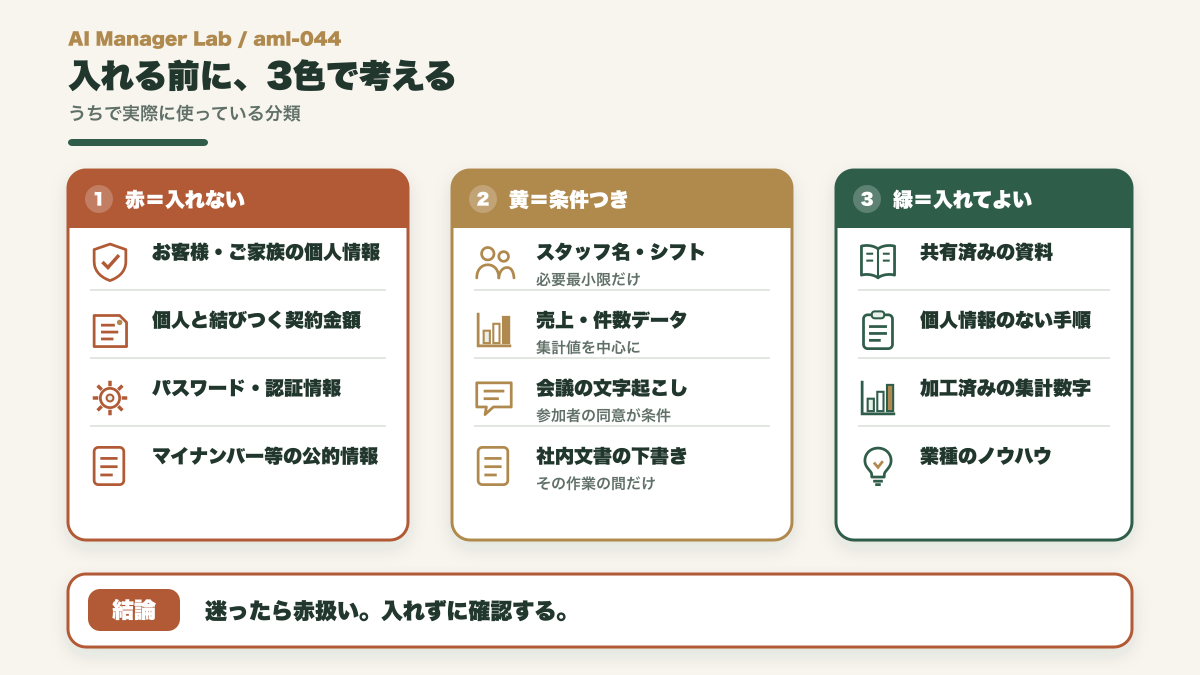
Task: Click the text 業種のノウハウ
Action: (985, 456)
